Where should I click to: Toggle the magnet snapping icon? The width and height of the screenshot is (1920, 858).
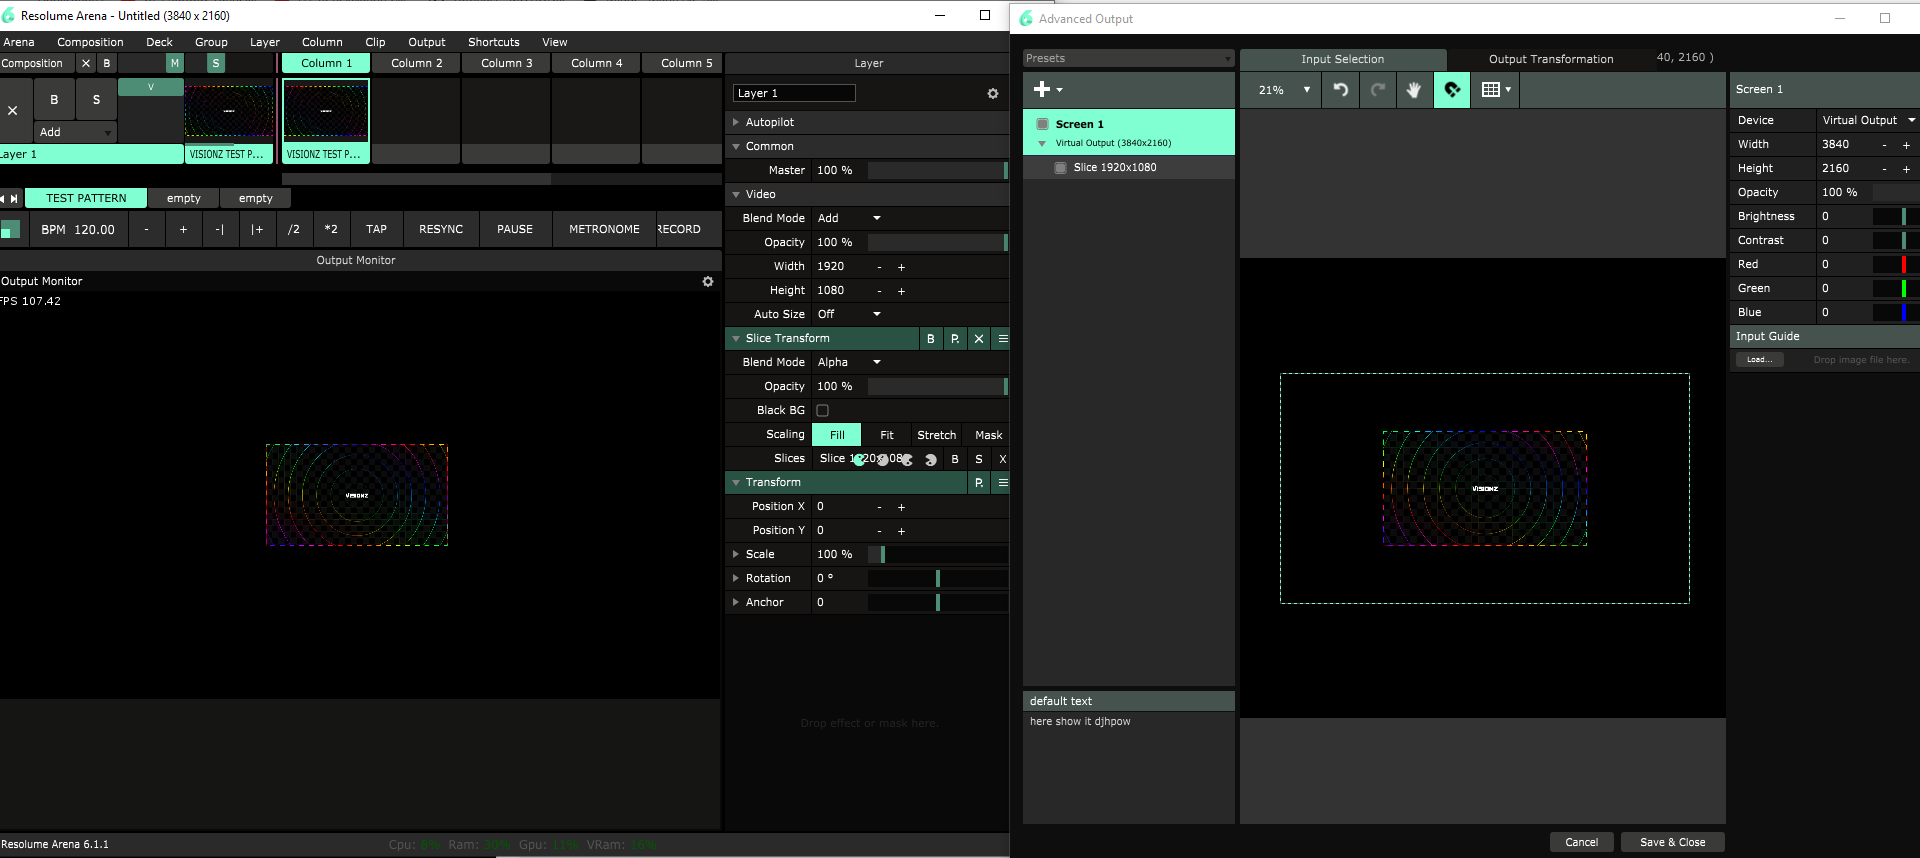(x=1451, y=90)
